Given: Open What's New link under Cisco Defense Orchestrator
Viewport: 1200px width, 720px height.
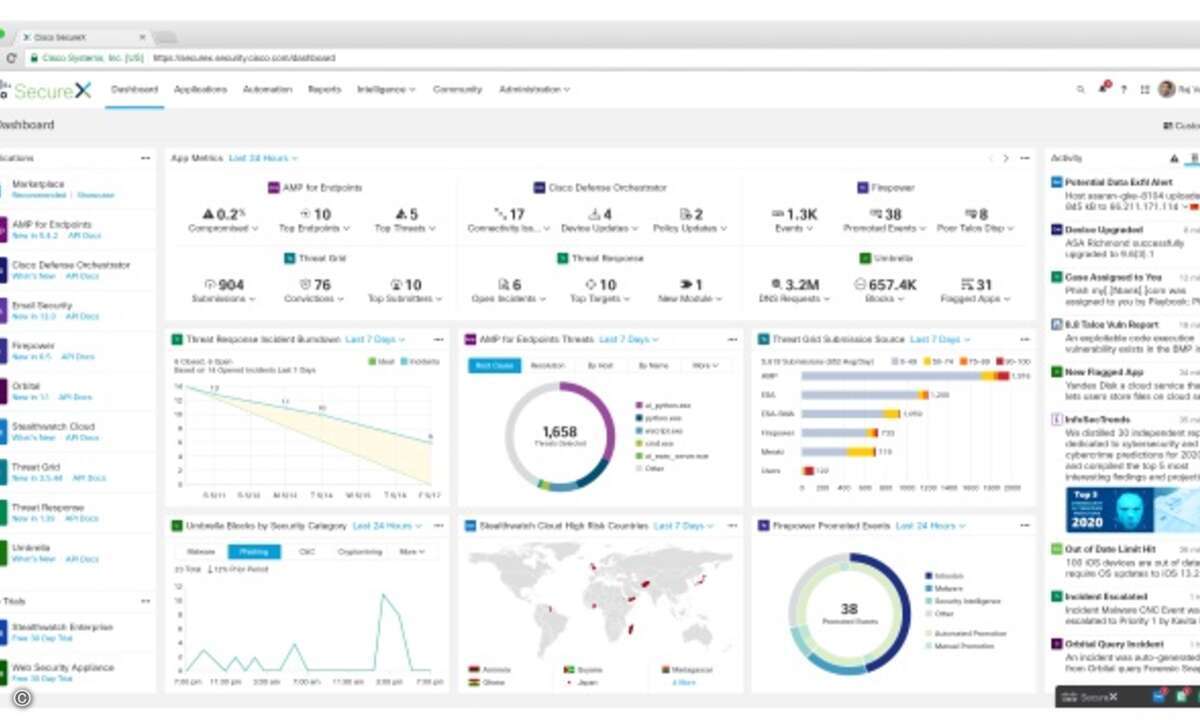Looking at the screenshot, I should [x=34, y=276].
